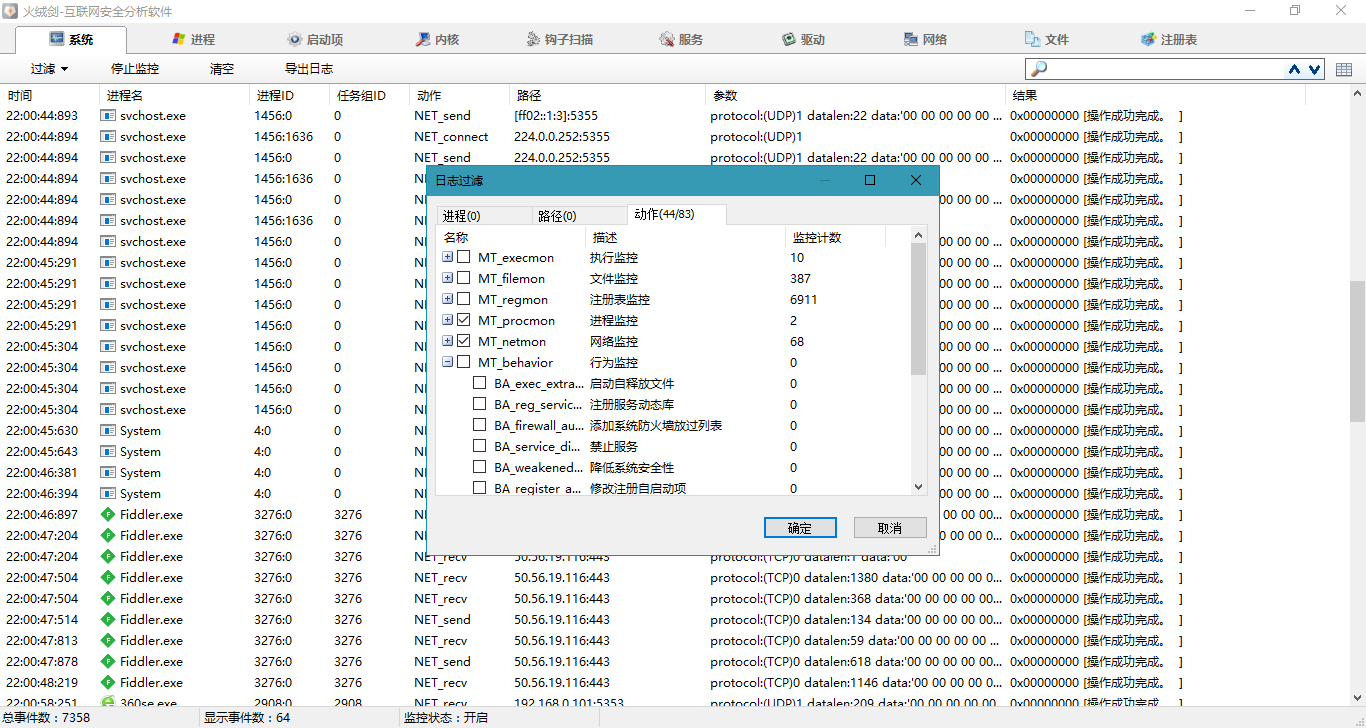The height and width of the screenshot is (728, 1366).
Task: Open the 注册表 registry tab
Action: tap(1168, 40)
